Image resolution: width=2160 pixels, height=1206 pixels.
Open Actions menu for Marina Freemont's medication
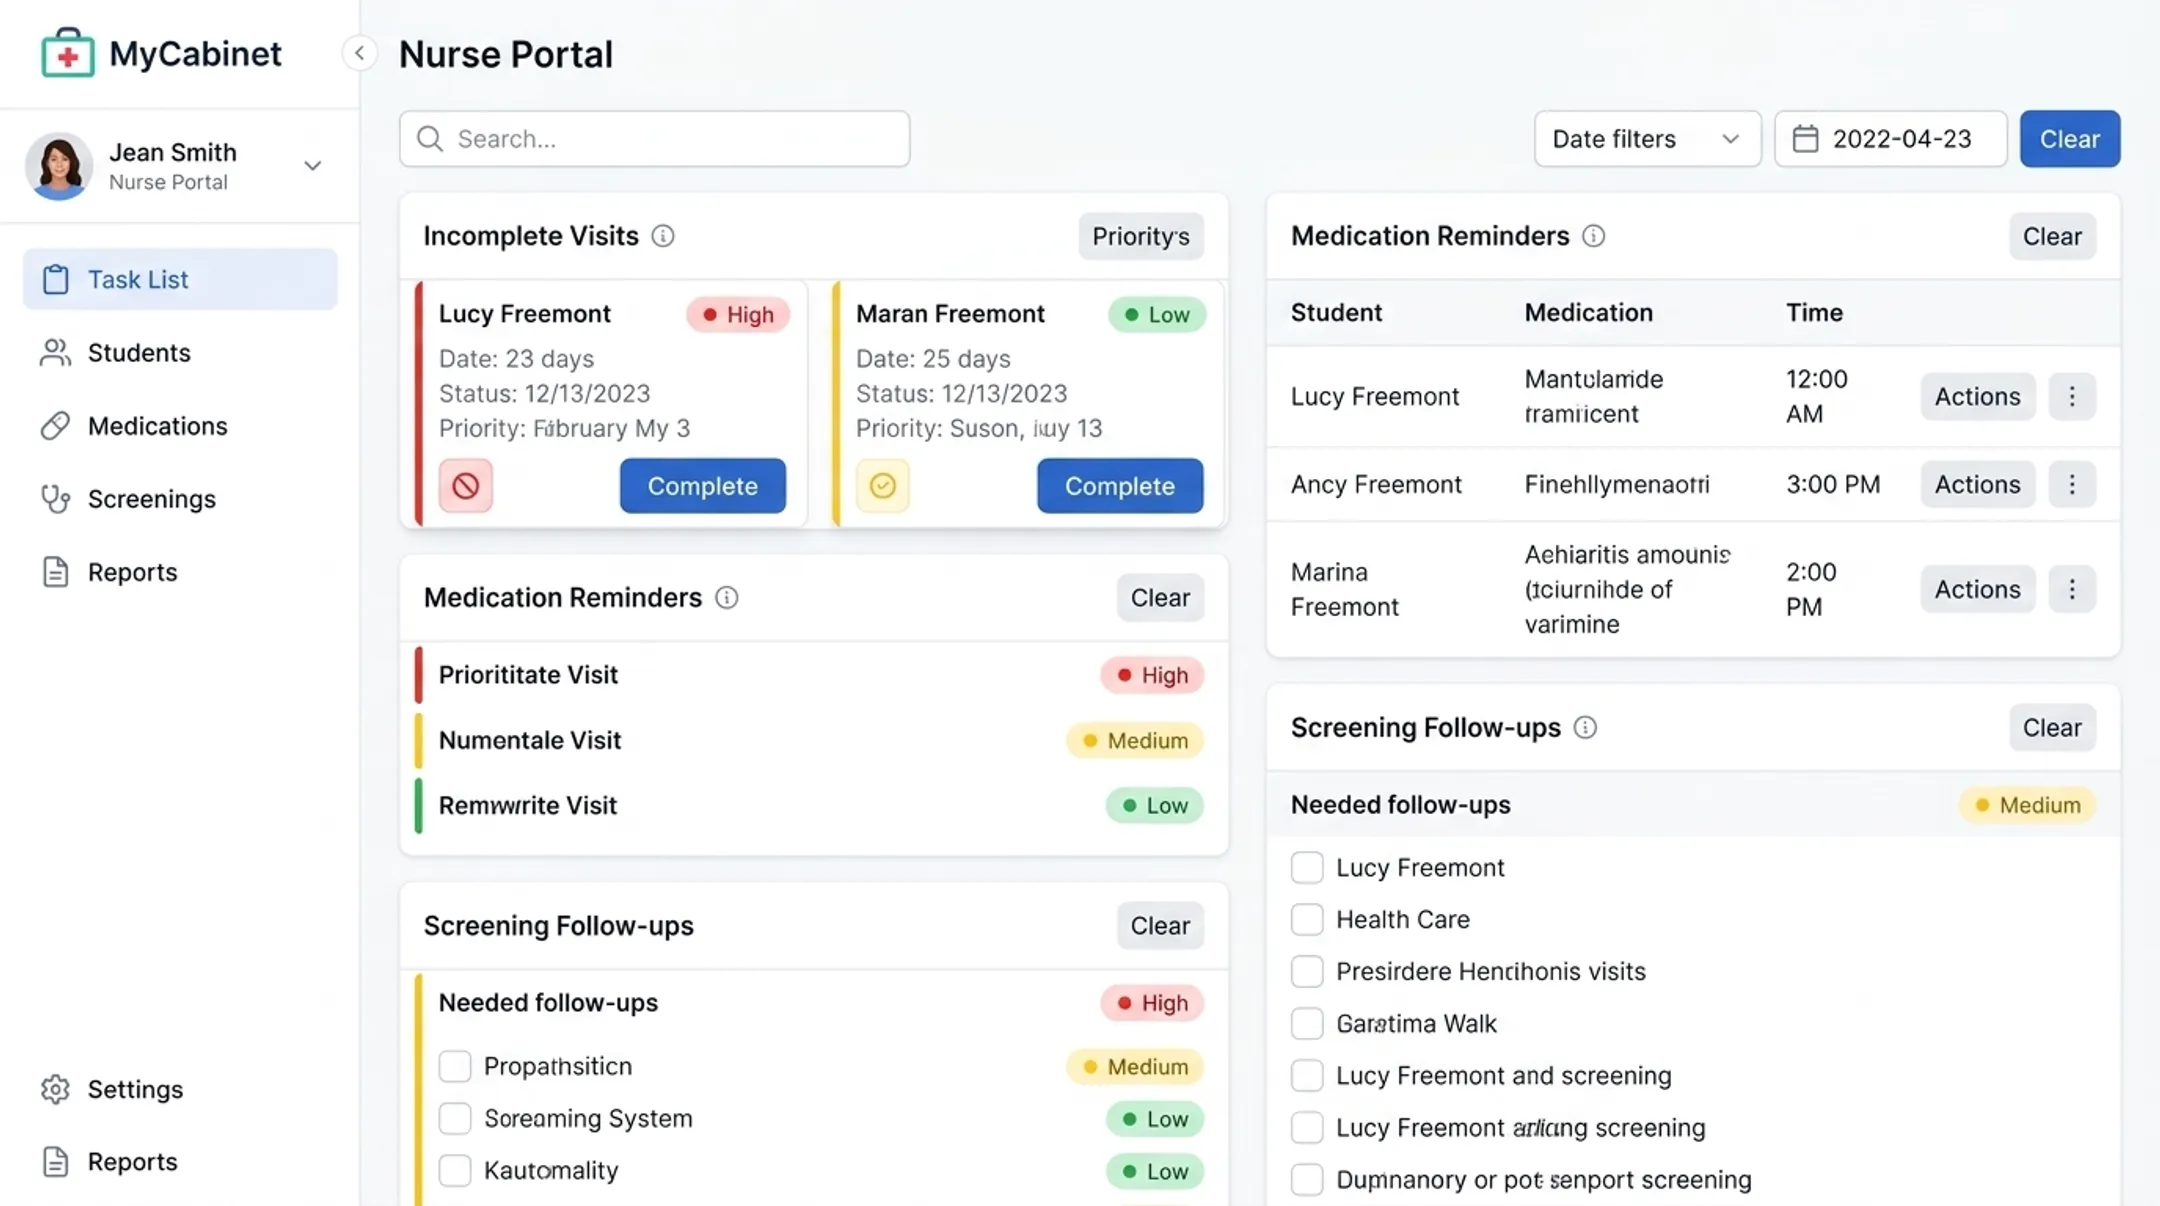[x=1977, y=590]
